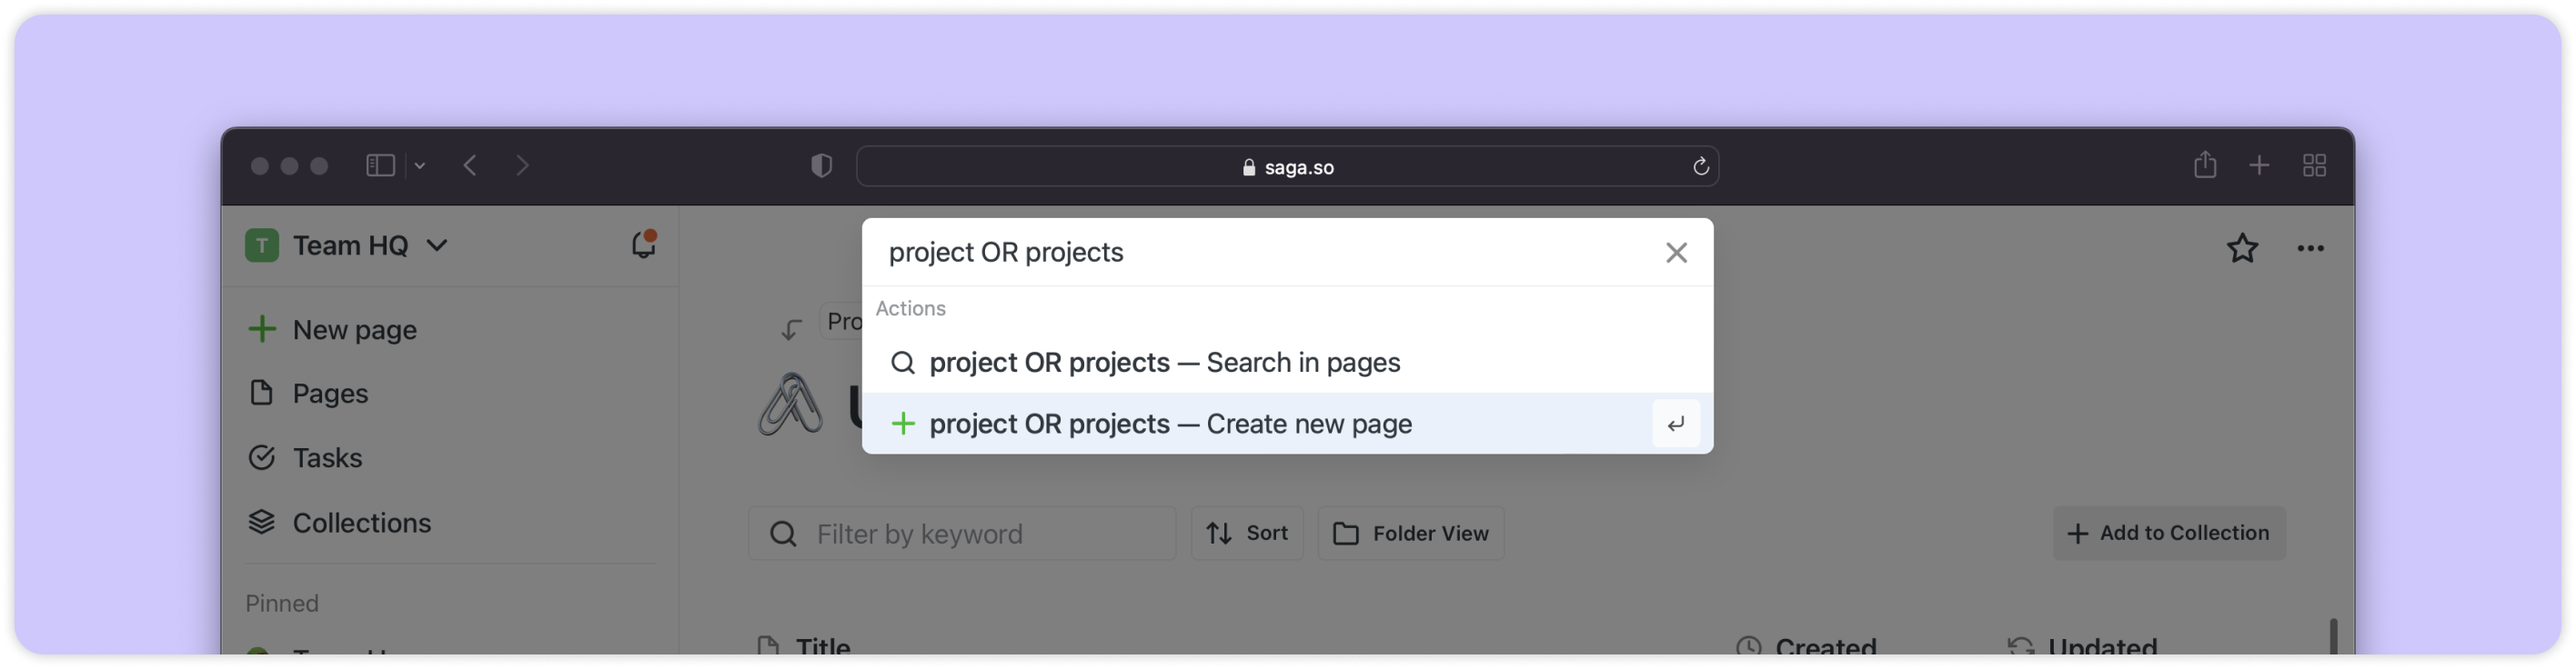The width and height of the screenshot is (2576, 669).
Task: Toggle the Safari sidebar
Action: pyautogui.click(x=380, y=166)
